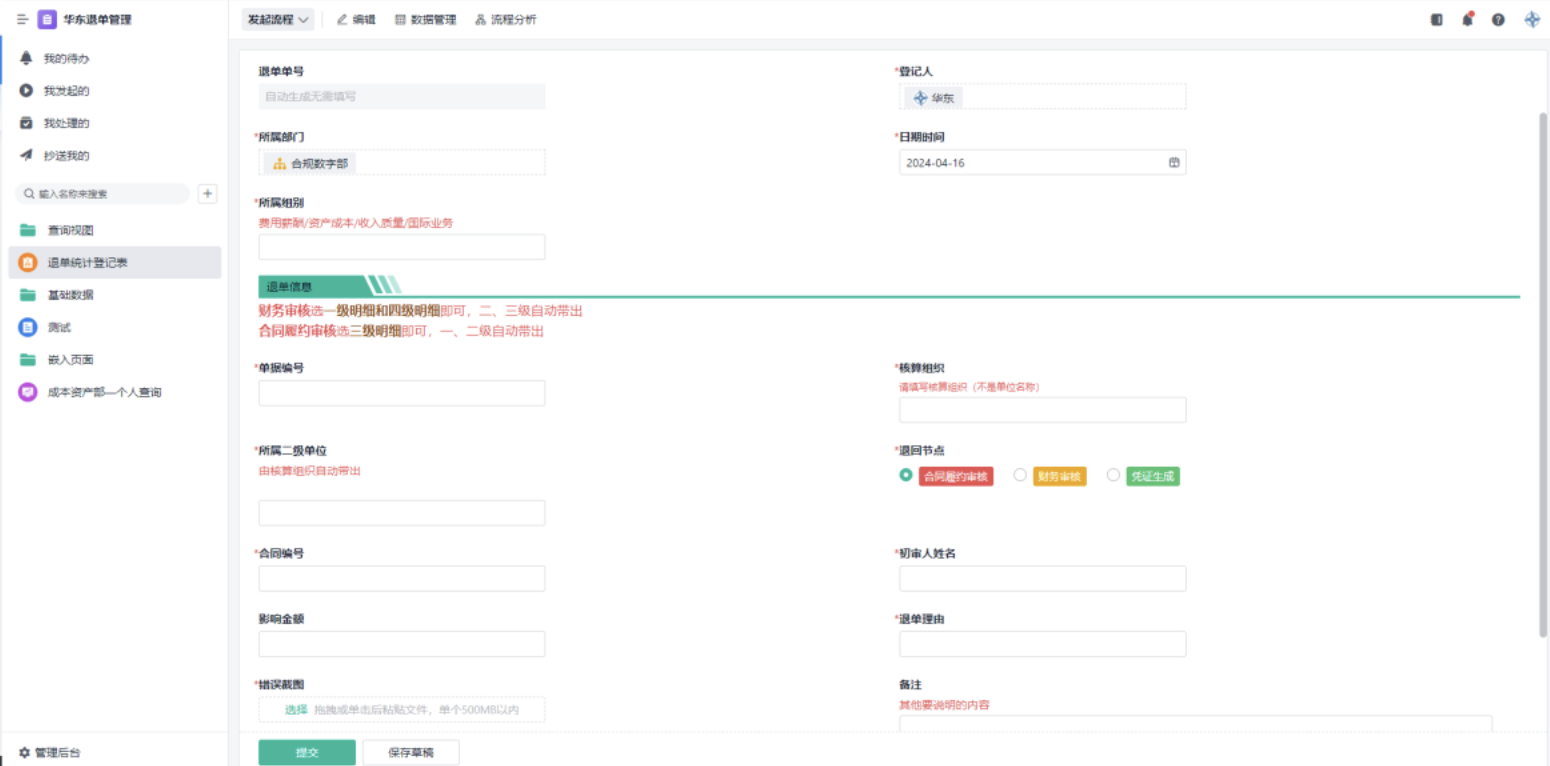Click the 退单单号 auto-generated field
Viewport: 1550px width, 766px height.
point(402,96)
